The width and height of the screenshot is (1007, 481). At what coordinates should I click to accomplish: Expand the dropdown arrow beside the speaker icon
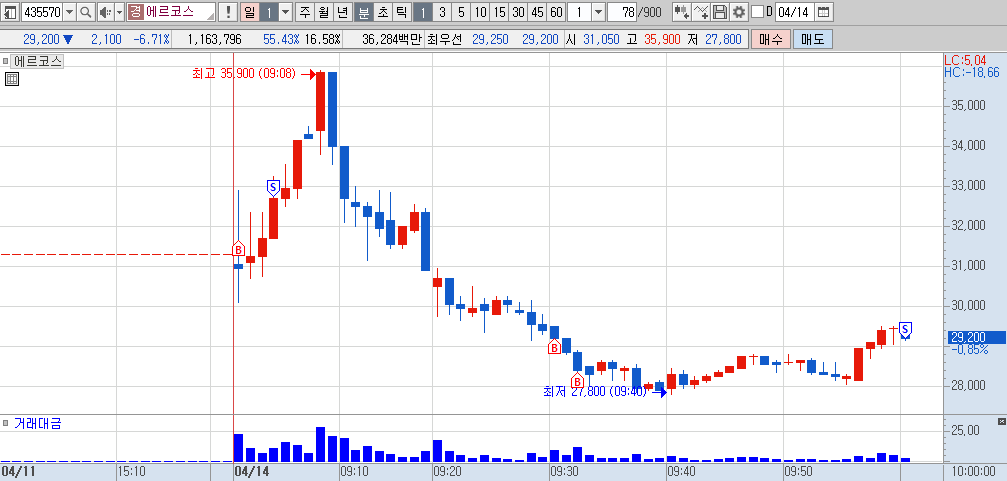click(119, 12)
